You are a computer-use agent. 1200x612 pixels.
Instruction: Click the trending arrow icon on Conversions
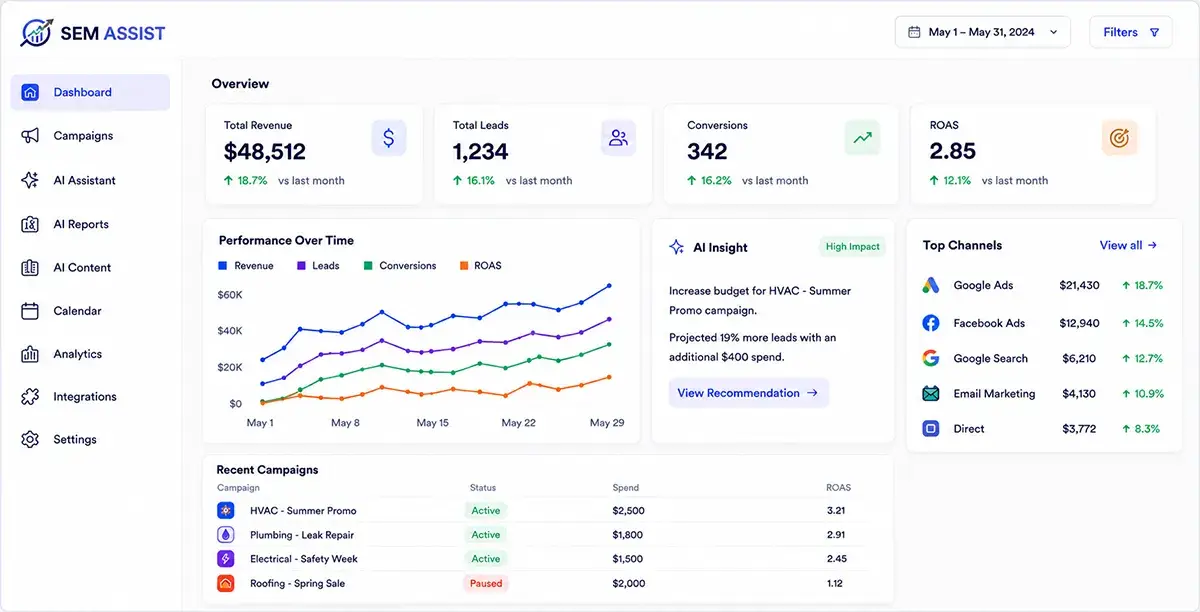(862, 138)
